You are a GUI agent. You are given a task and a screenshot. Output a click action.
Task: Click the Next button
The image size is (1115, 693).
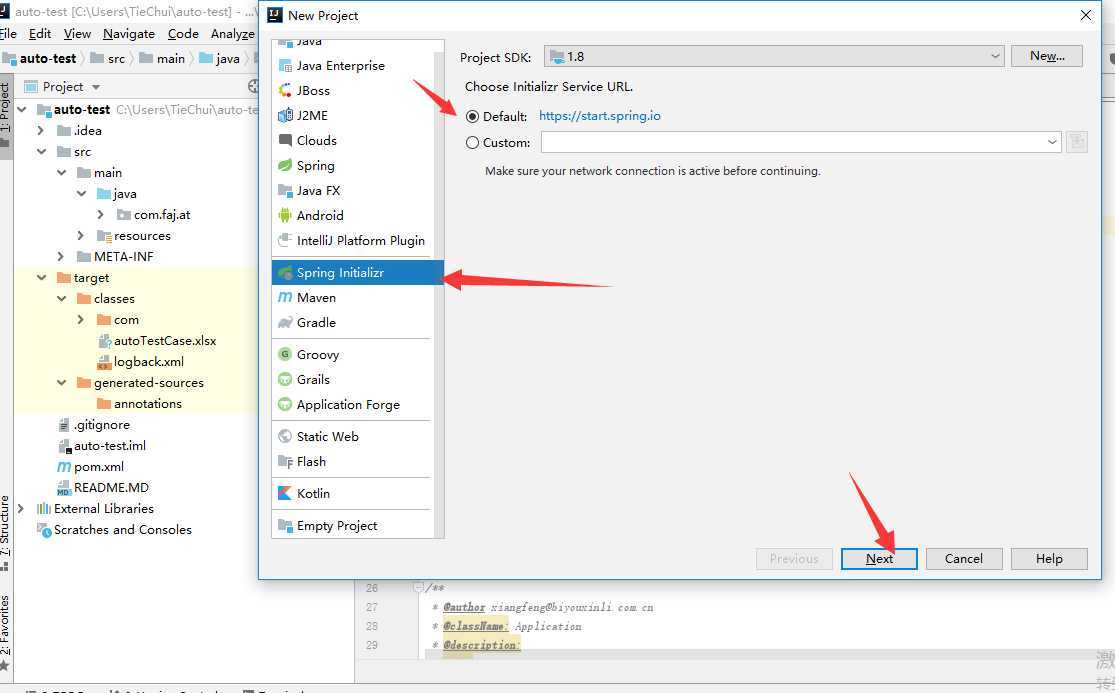click(879, 559)
